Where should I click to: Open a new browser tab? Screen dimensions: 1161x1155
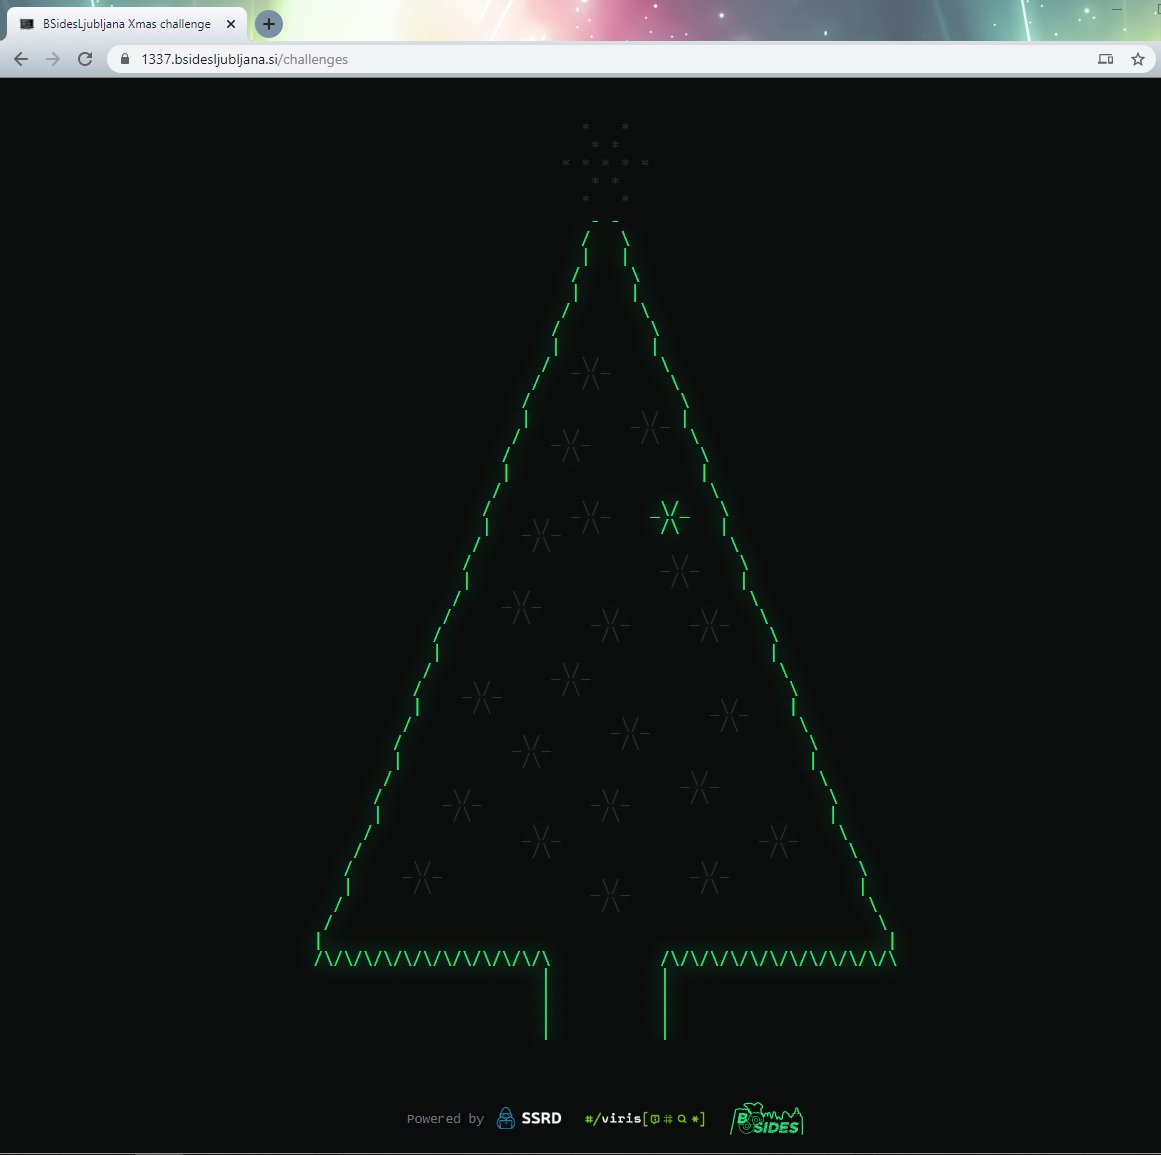[x=268, y=23]
